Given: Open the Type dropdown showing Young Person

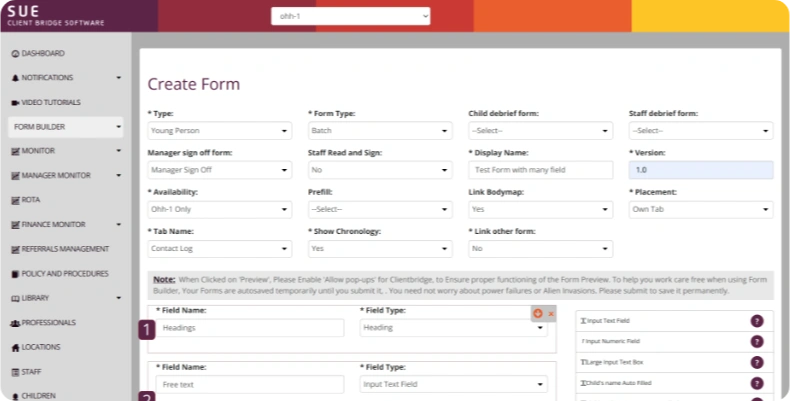Looking at the screenshot, I should point(219,131).
